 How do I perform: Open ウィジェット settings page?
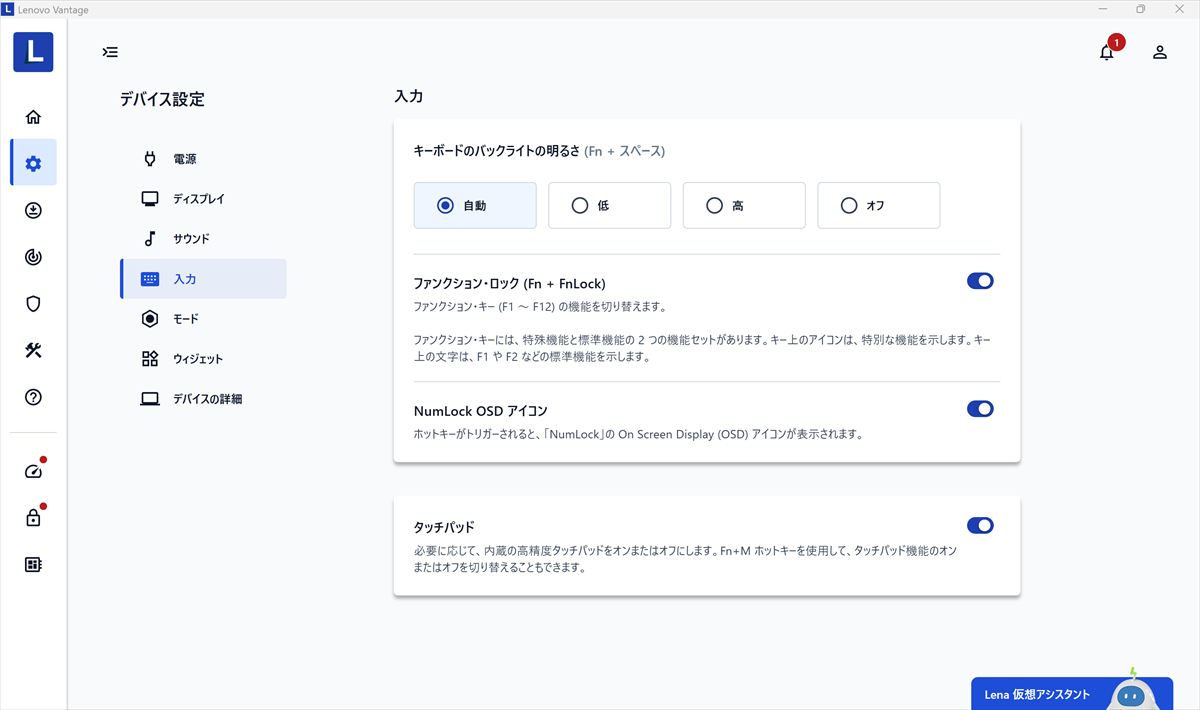pos(203,359)
